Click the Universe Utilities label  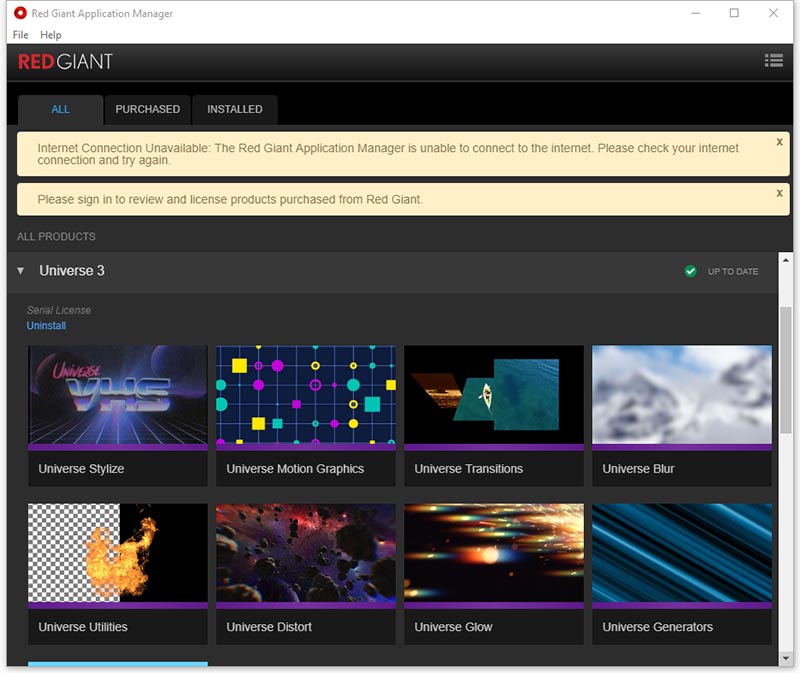[83, 627]
